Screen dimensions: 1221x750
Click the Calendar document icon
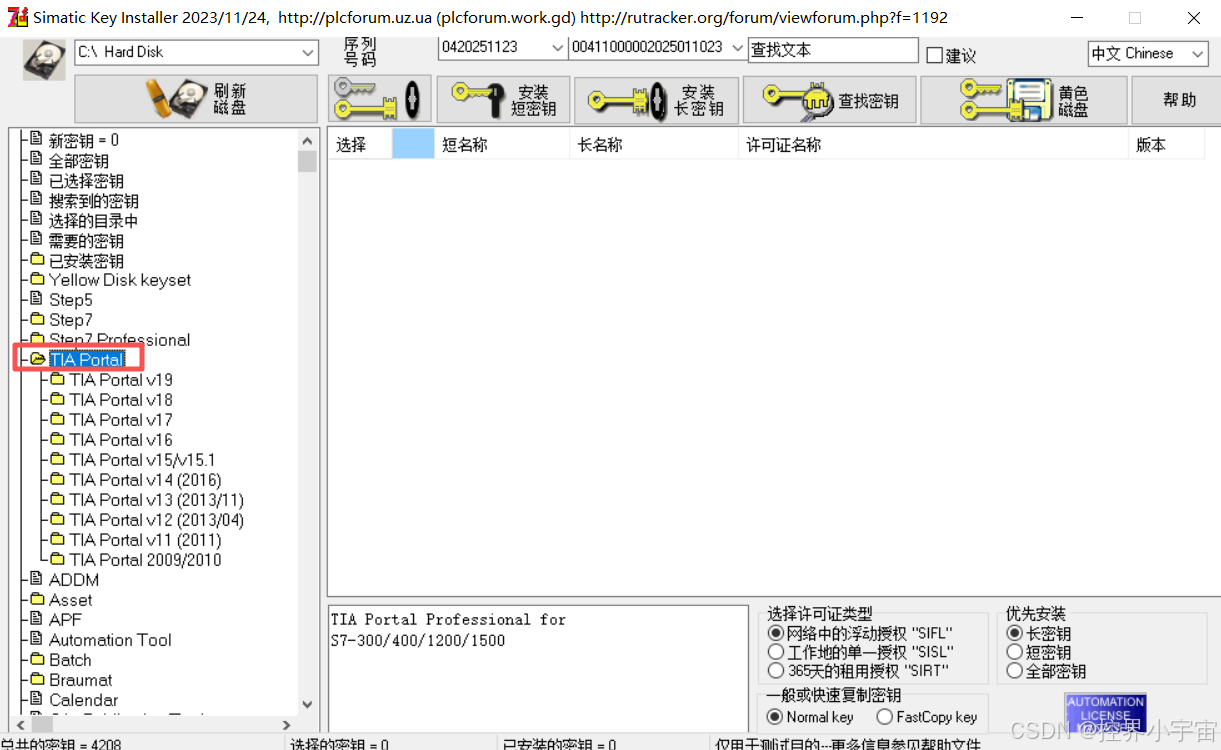37,699
